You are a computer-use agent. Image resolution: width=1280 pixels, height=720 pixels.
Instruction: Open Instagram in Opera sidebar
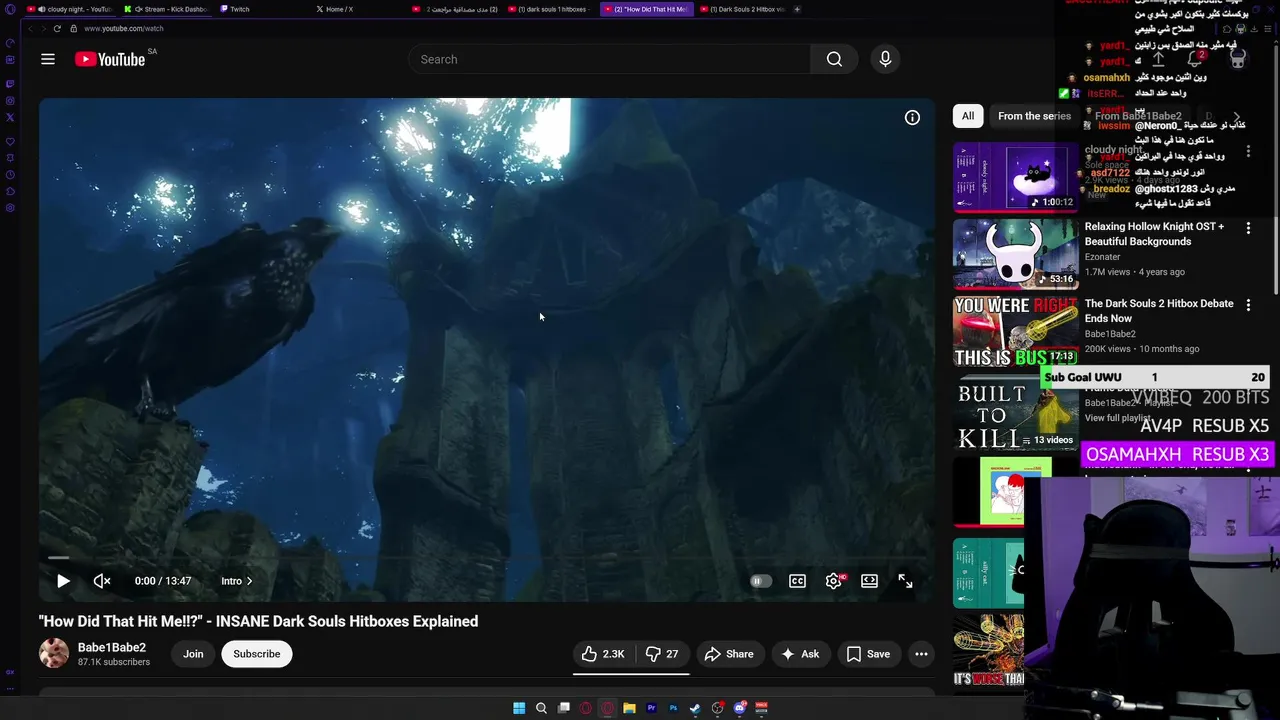10,100
